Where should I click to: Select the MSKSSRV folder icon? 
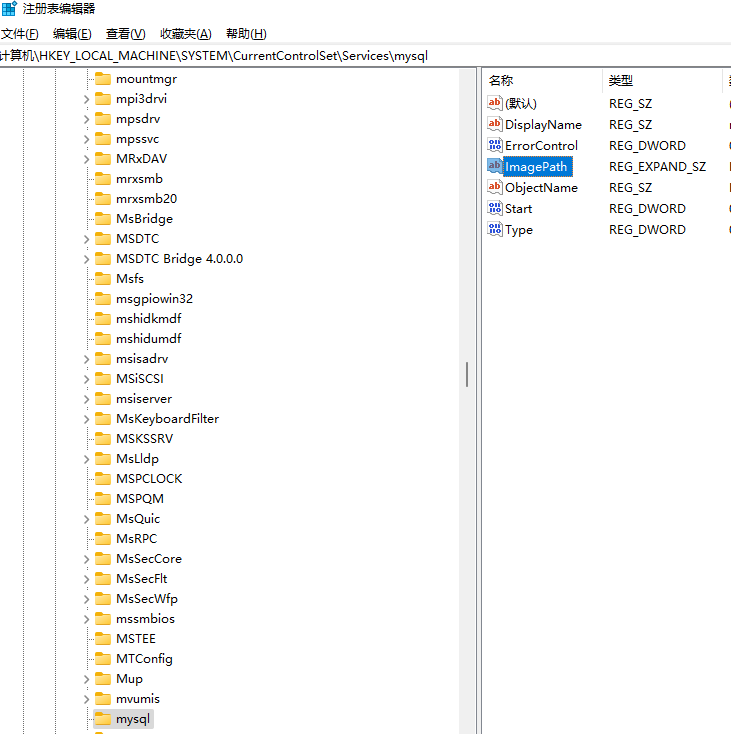(102, 439)
